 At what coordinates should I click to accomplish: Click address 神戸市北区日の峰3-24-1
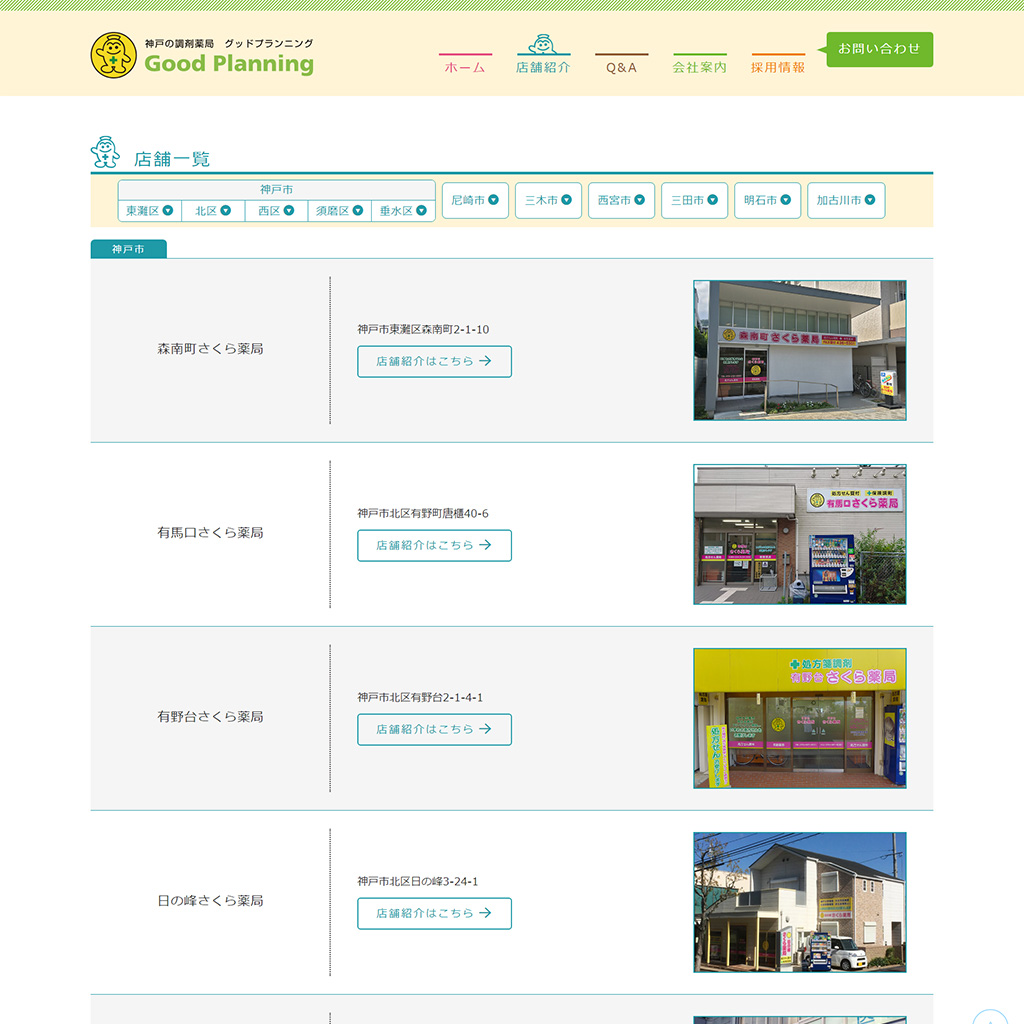(418, 882)
